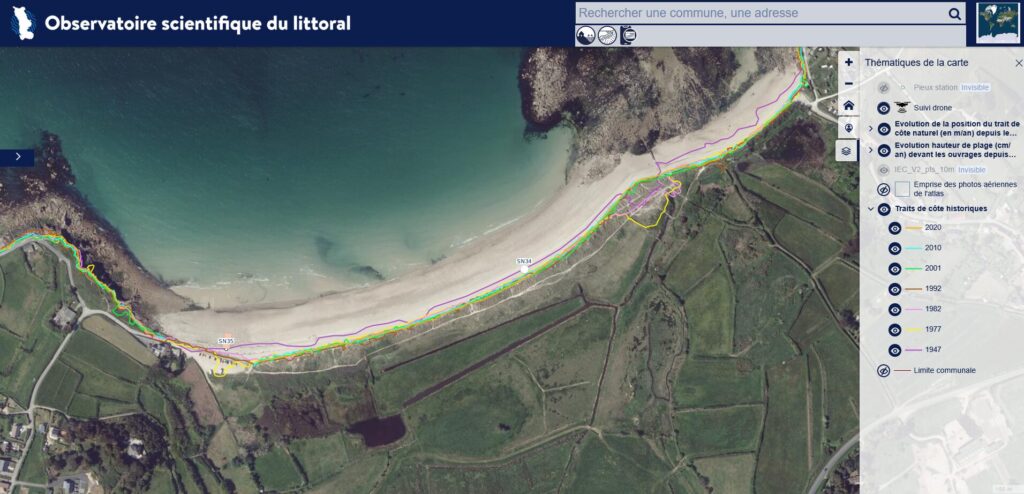The image size is (1024, 494).
Task: Toggle visibility of Suivi drone layer
Action: coord(884,108)
